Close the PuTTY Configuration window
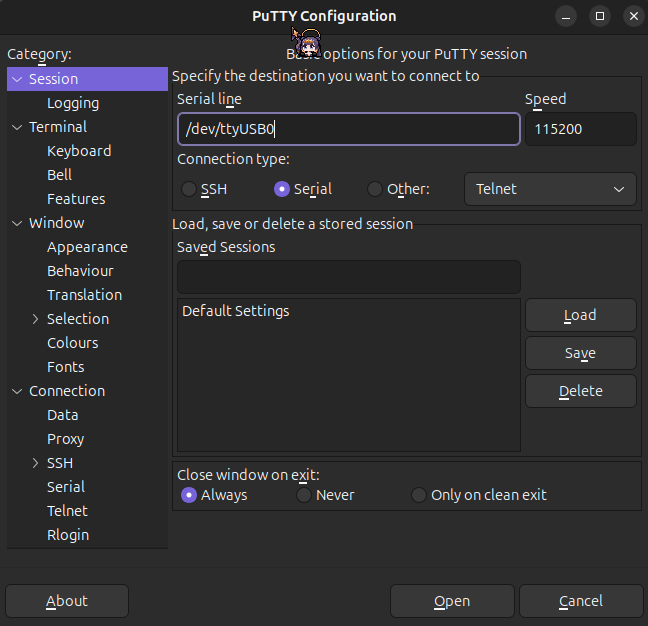This screenshot has width=648, height=626. (634, 16)
